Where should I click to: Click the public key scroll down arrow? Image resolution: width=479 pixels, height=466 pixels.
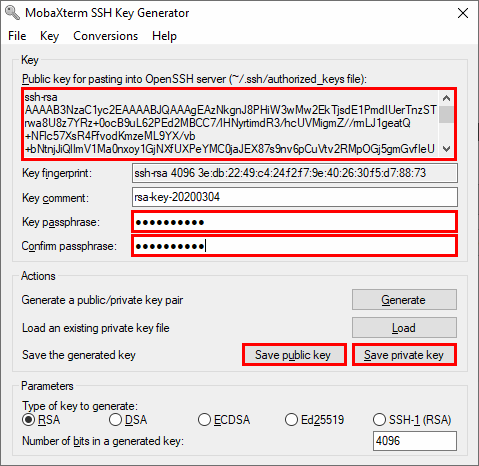pyautogui.click(x=446, y=149)
